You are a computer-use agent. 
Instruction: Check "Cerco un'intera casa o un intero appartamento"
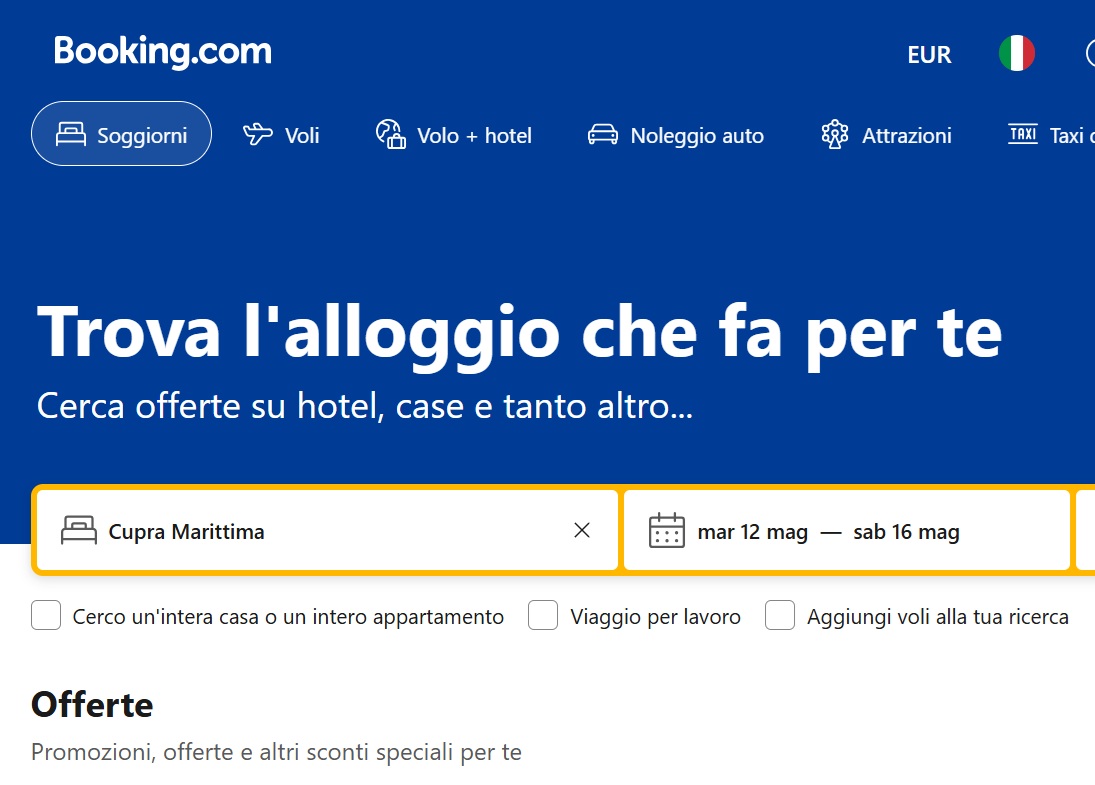tap(46, 616)
